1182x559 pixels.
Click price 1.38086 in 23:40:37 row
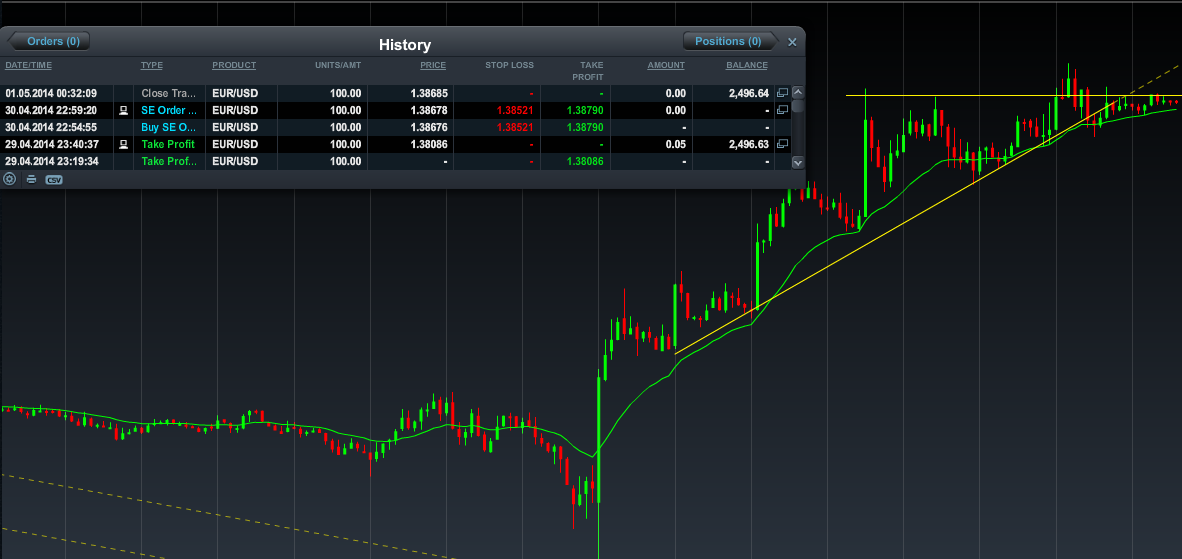pyautogui.click(x=429, y=144)
